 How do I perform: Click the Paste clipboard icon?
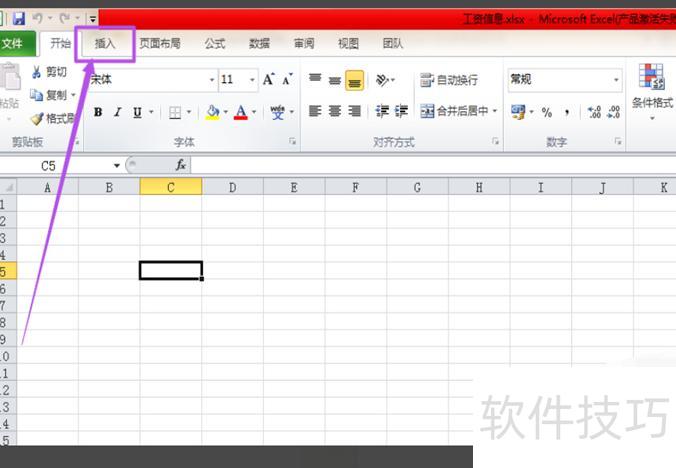point(10,77)
